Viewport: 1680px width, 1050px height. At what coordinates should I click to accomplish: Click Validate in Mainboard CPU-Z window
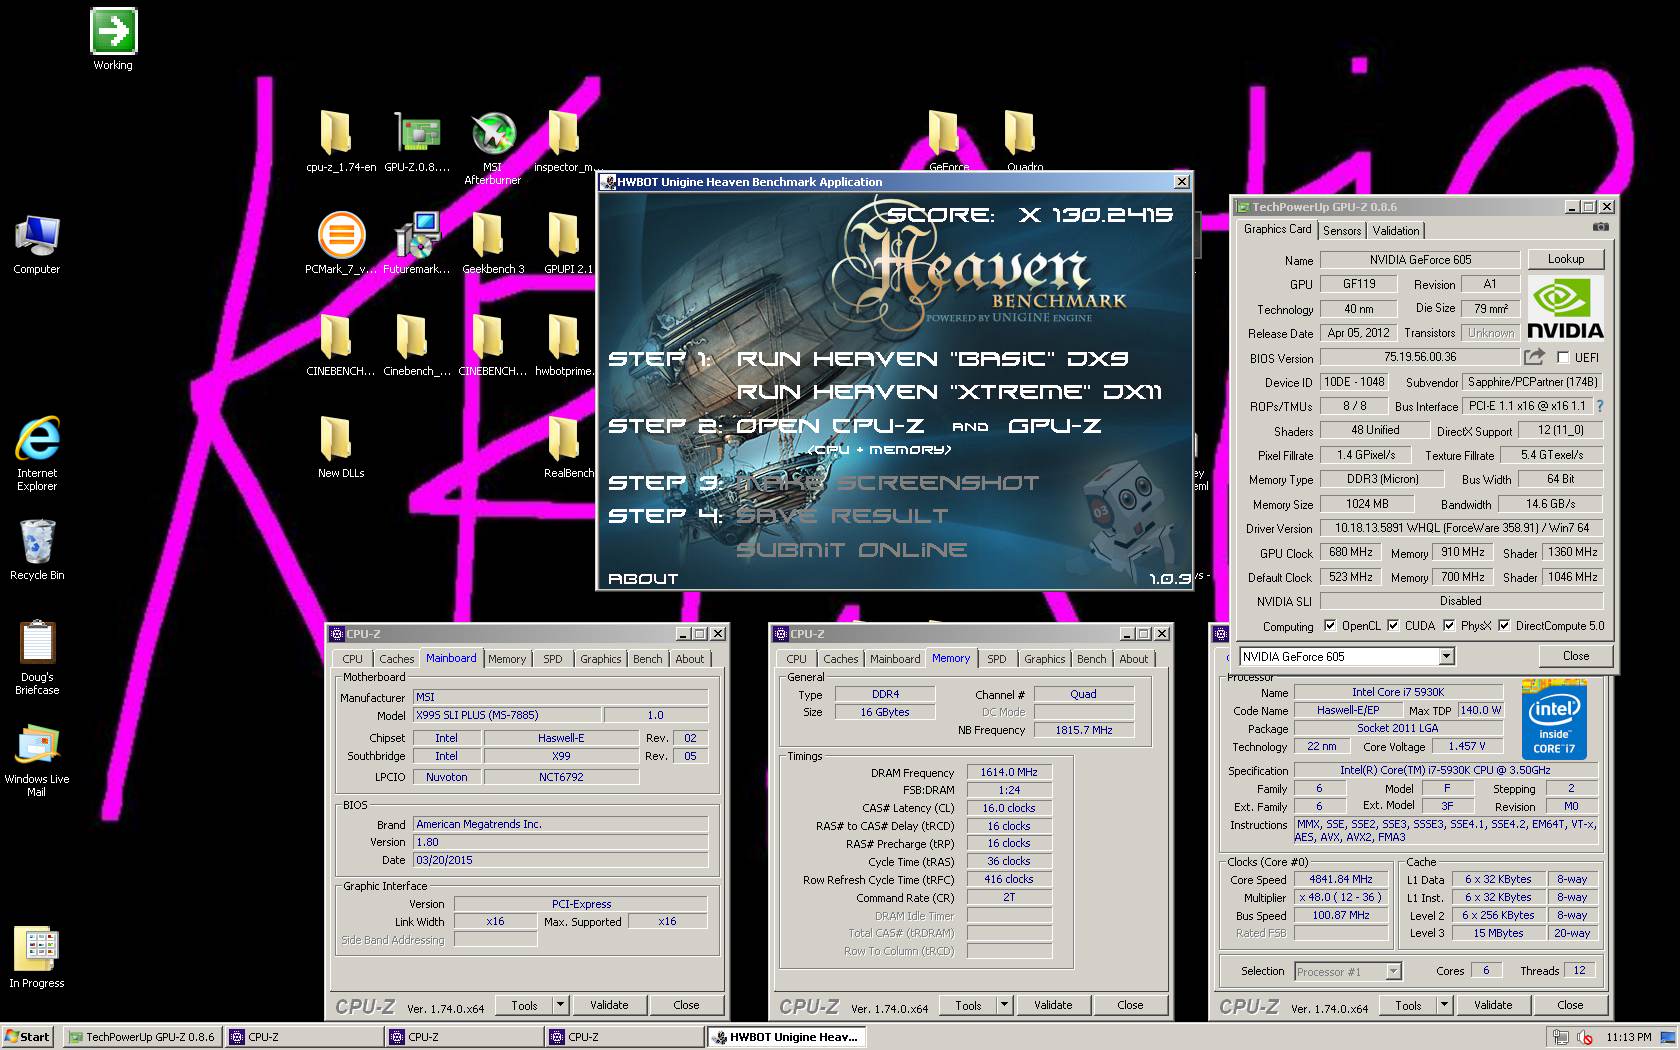[x=609, y=1005]
